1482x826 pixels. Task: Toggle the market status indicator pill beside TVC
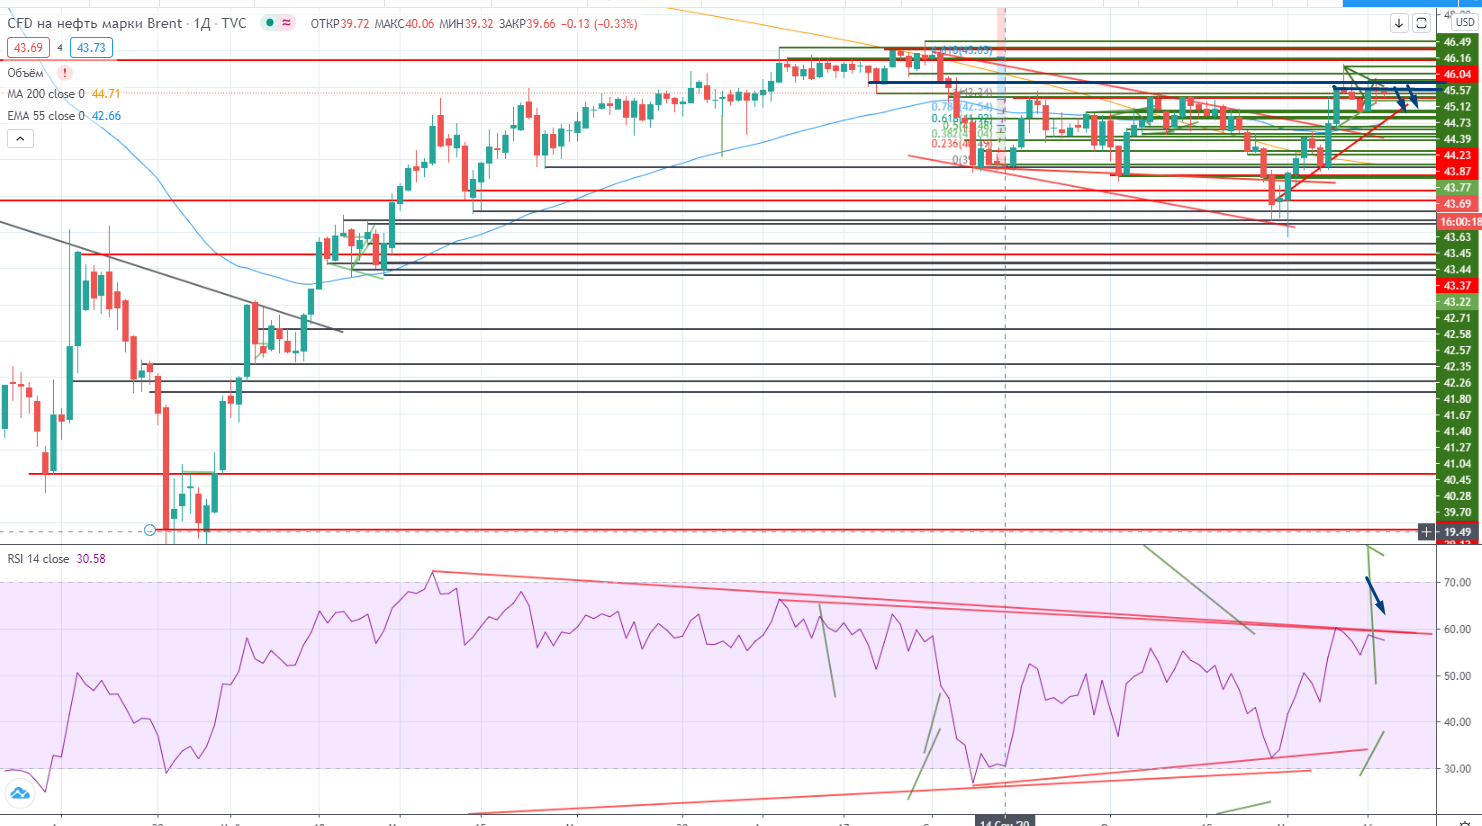278,23
